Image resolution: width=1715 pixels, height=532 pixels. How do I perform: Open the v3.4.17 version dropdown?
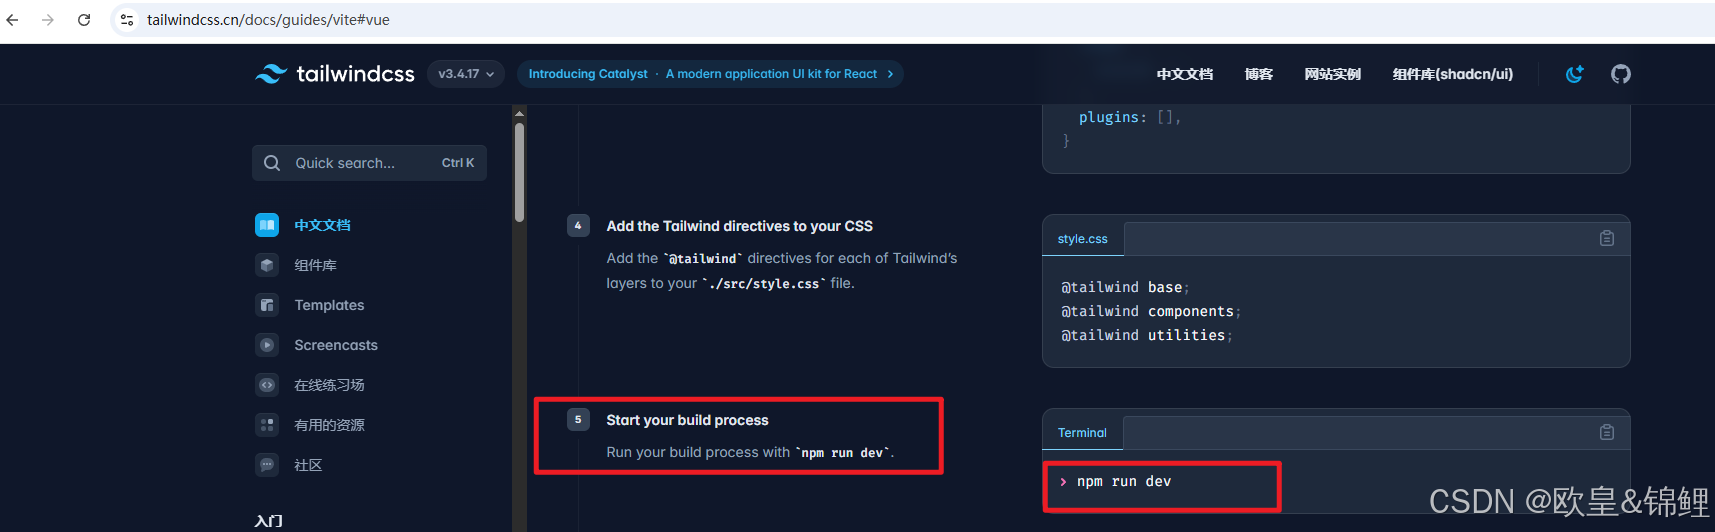466,74
